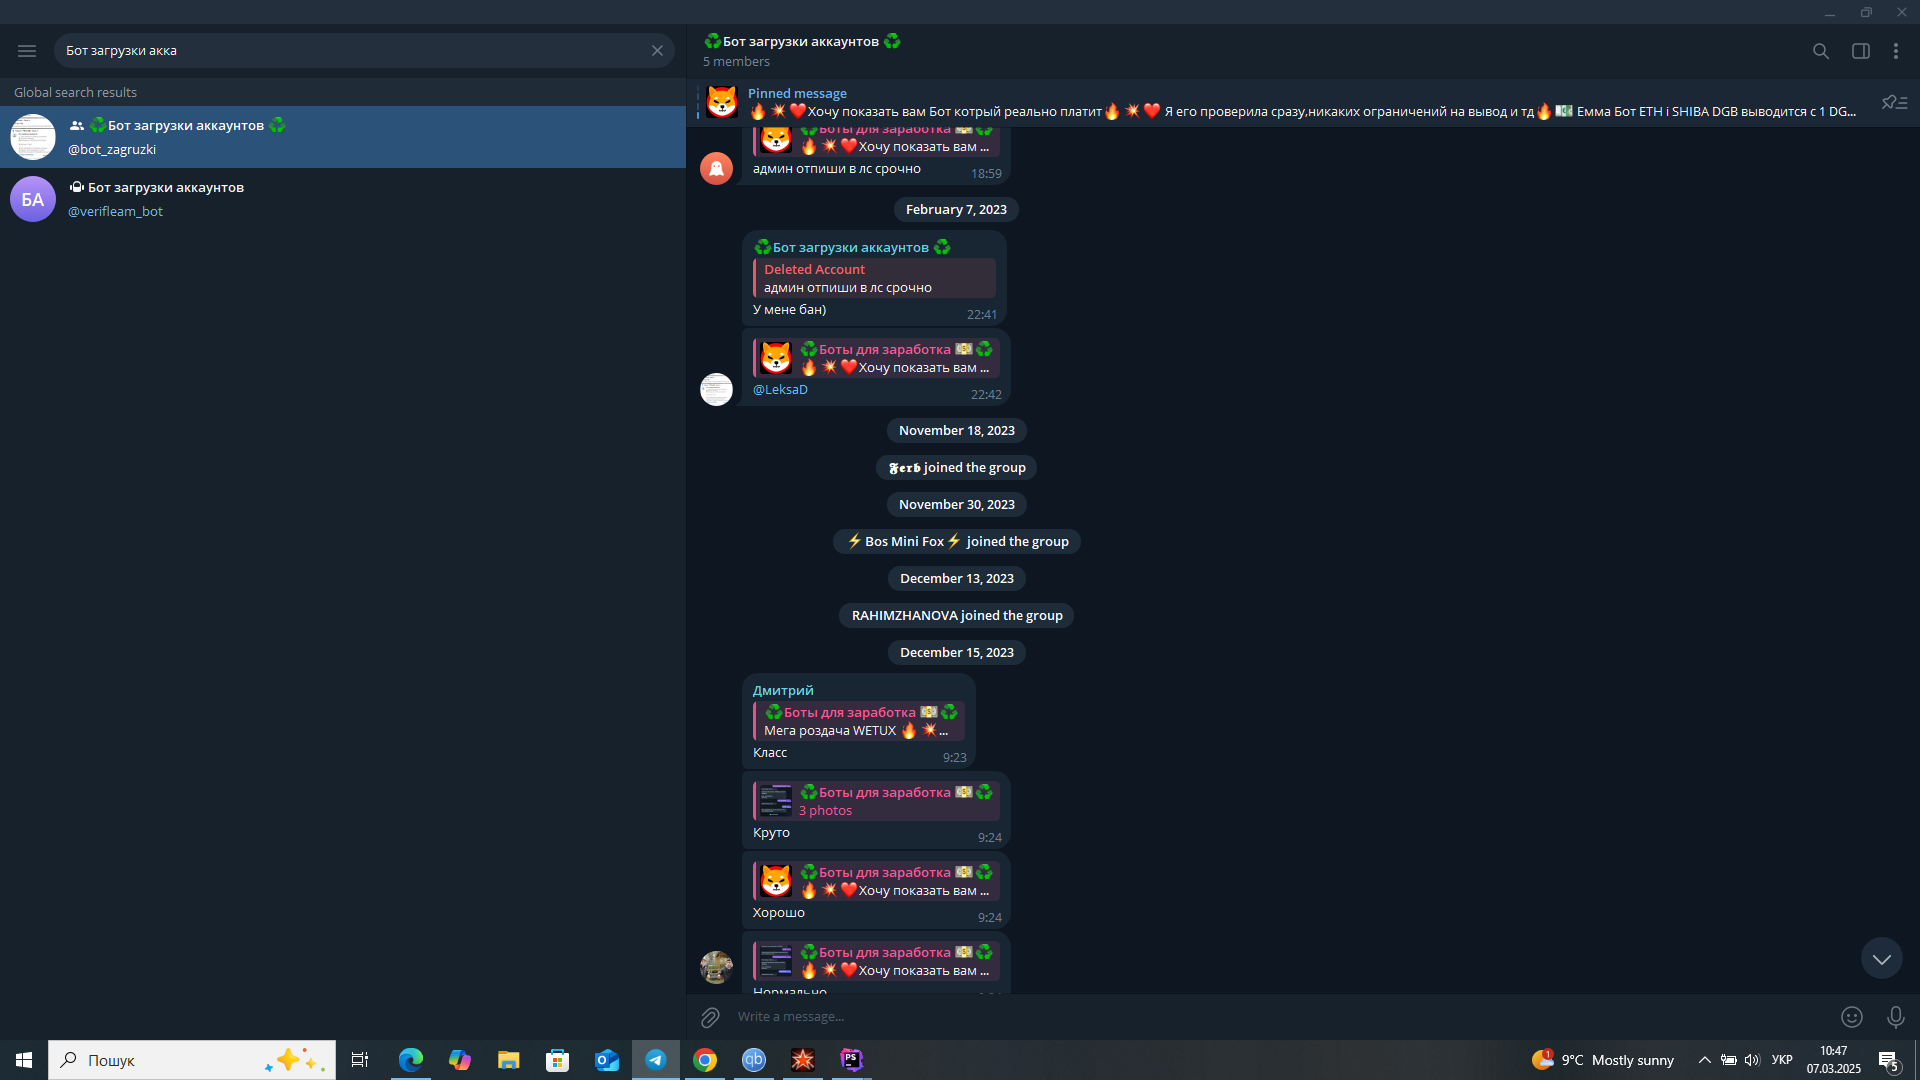
Task: Jump to the latest messages arrow
Action: click(x=1882, y=958)
